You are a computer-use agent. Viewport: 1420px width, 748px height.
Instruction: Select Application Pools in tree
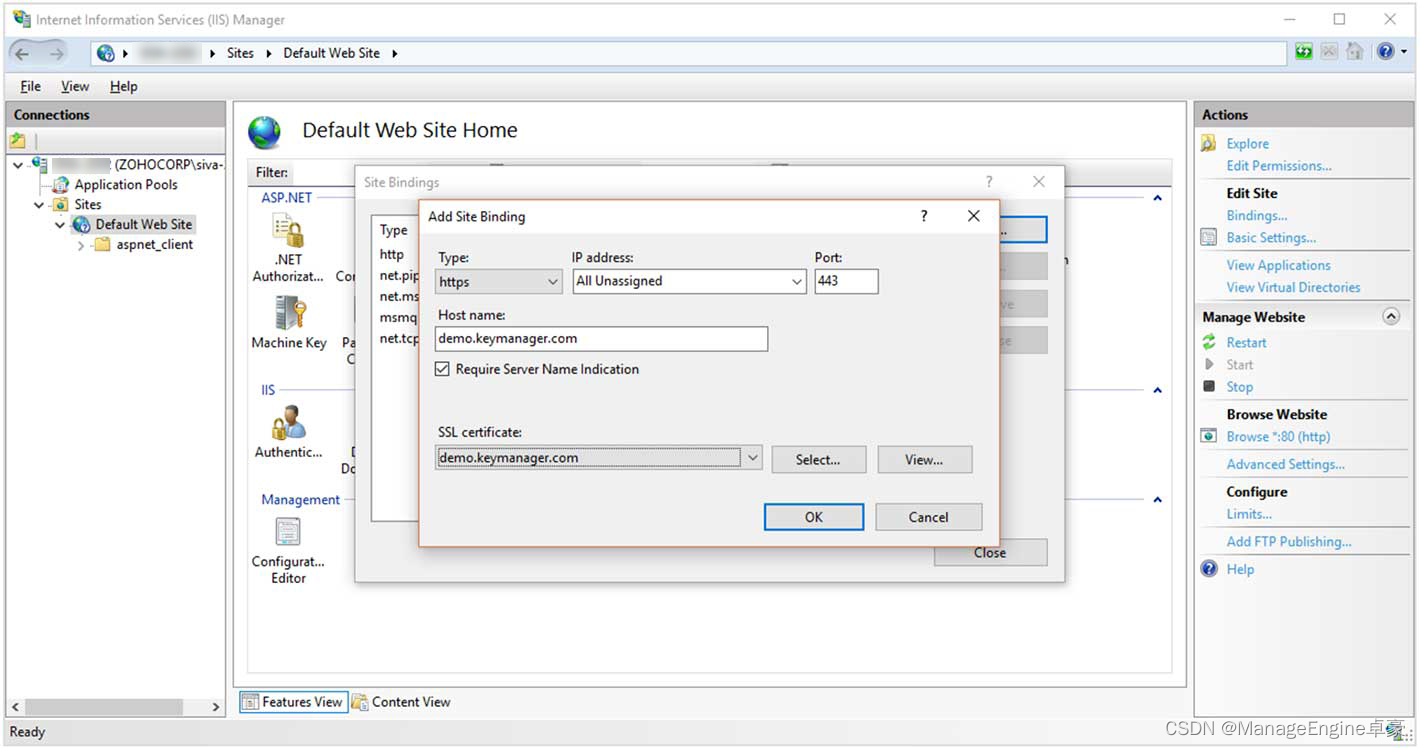tap(126, 185)
